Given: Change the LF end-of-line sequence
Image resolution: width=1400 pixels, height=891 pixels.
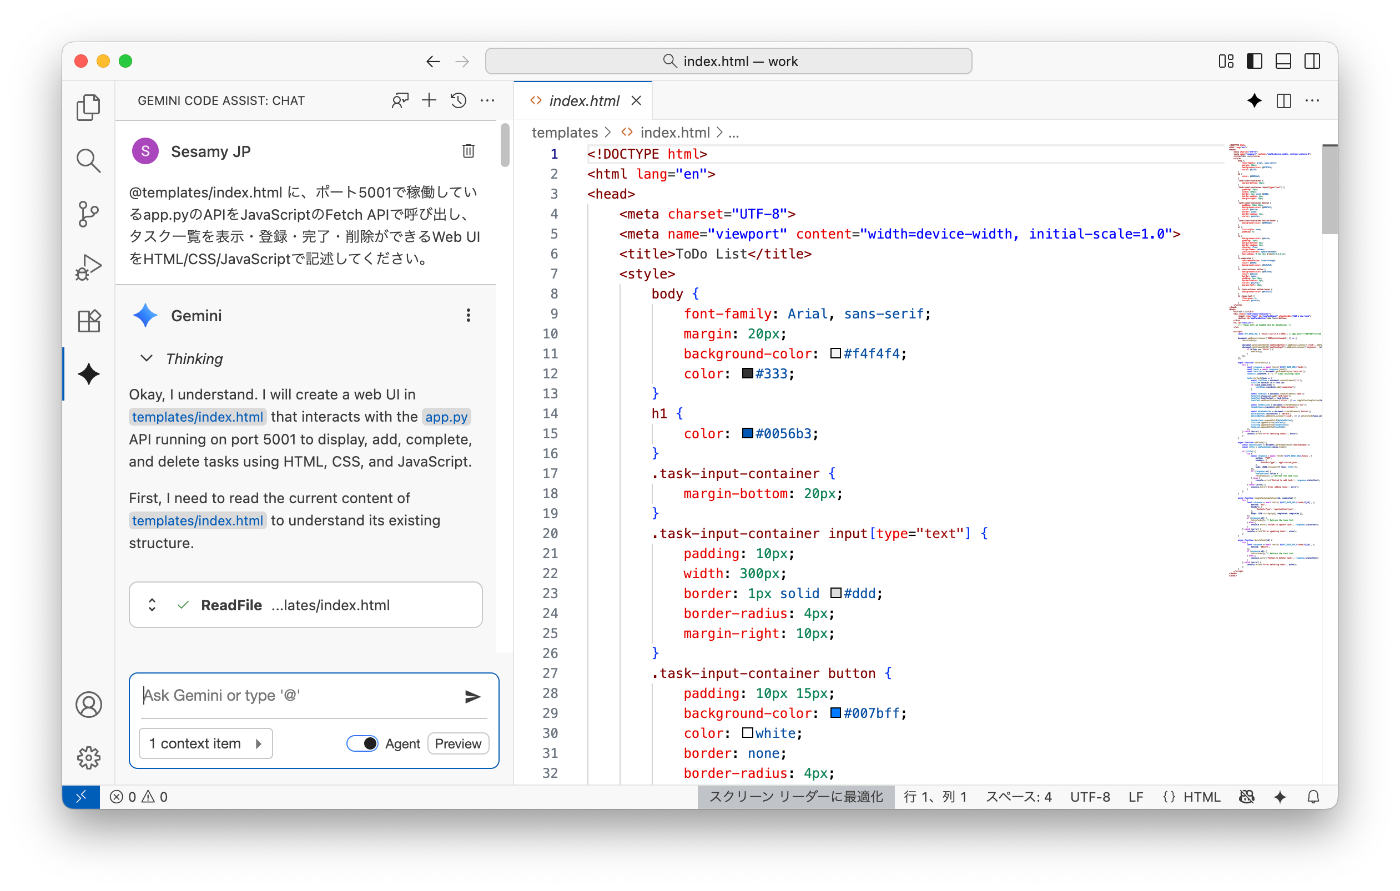Looking at the screenshot, I should coord(1136,797).
